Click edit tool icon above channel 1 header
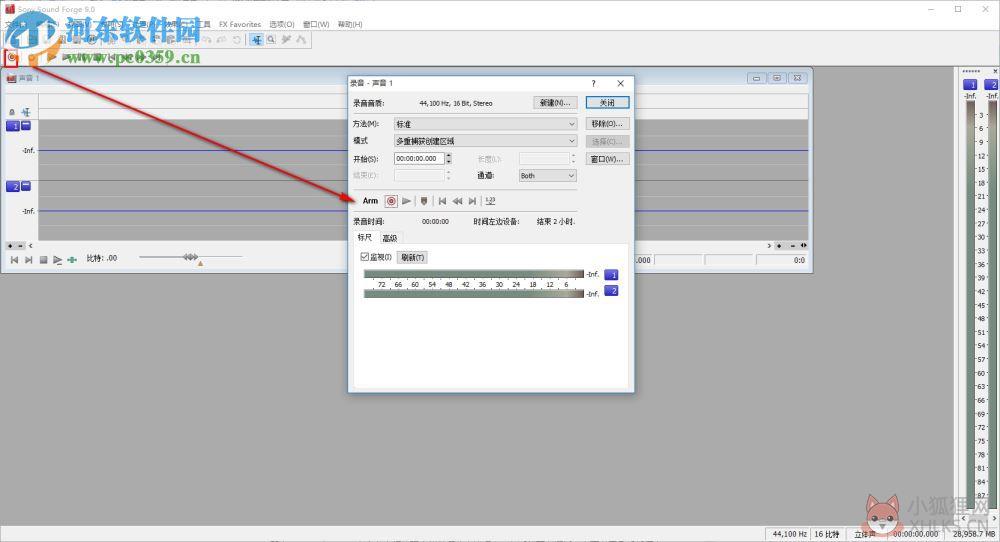 tap(26, 112)
